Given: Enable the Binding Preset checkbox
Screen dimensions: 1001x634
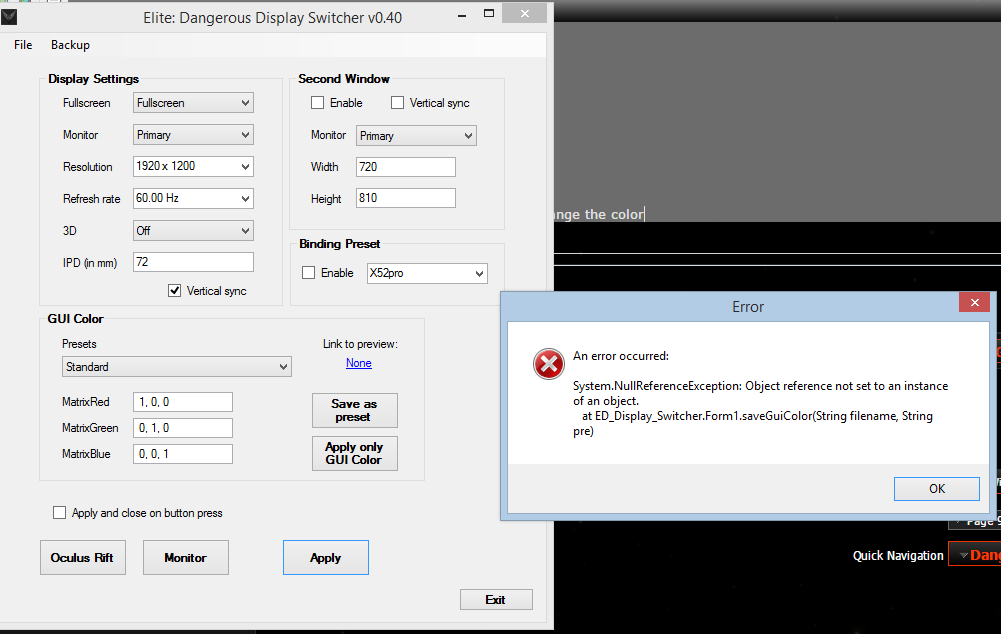Looking at the screenshot, I should coord(308,273).
